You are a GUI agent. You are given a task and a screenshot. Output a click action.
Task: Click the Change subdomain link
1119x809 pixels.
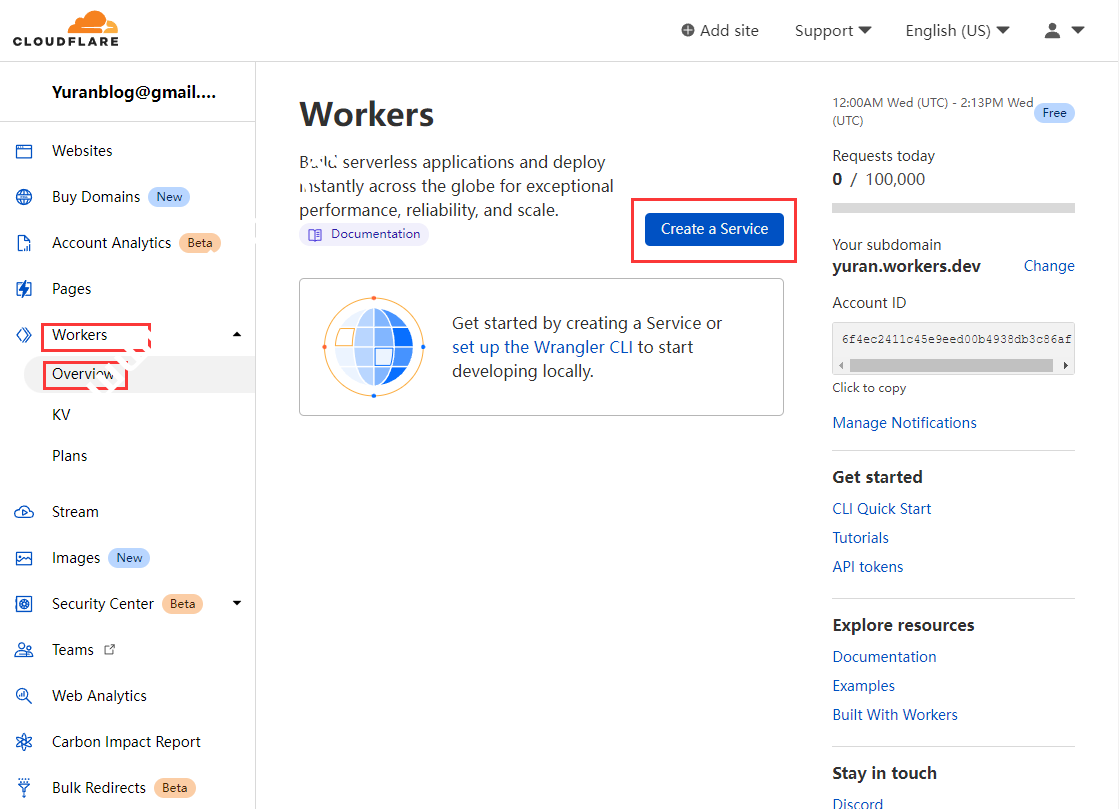1049,266
